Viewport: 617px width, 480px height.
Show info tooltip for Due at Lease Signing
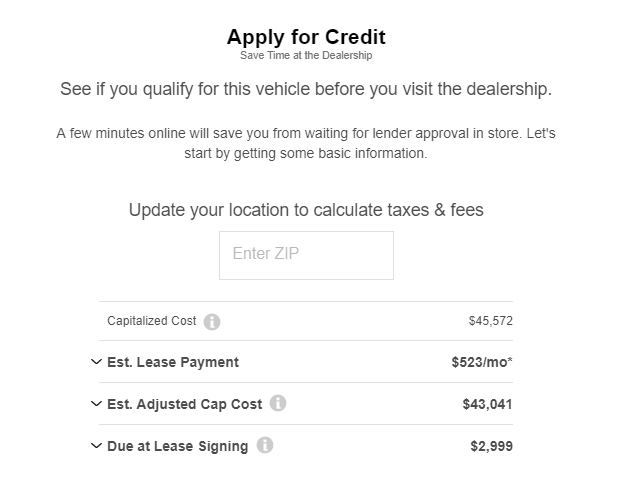point(265,445)
